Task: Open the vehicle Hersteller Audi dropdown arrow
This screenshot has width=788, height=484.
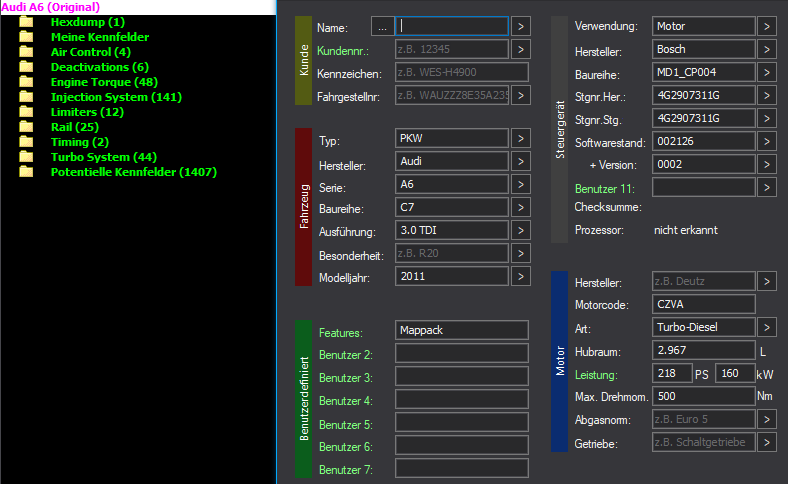Action: click(x=521, y=161)
